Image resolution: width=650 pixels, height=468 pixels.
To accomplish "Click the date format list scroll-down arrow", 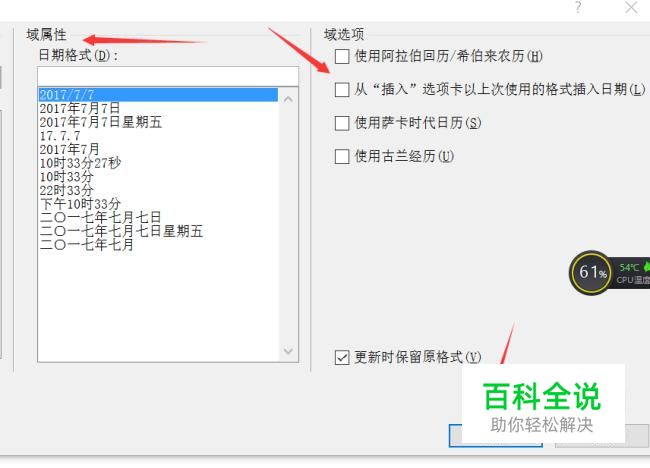I will click(x=289, y=351).
